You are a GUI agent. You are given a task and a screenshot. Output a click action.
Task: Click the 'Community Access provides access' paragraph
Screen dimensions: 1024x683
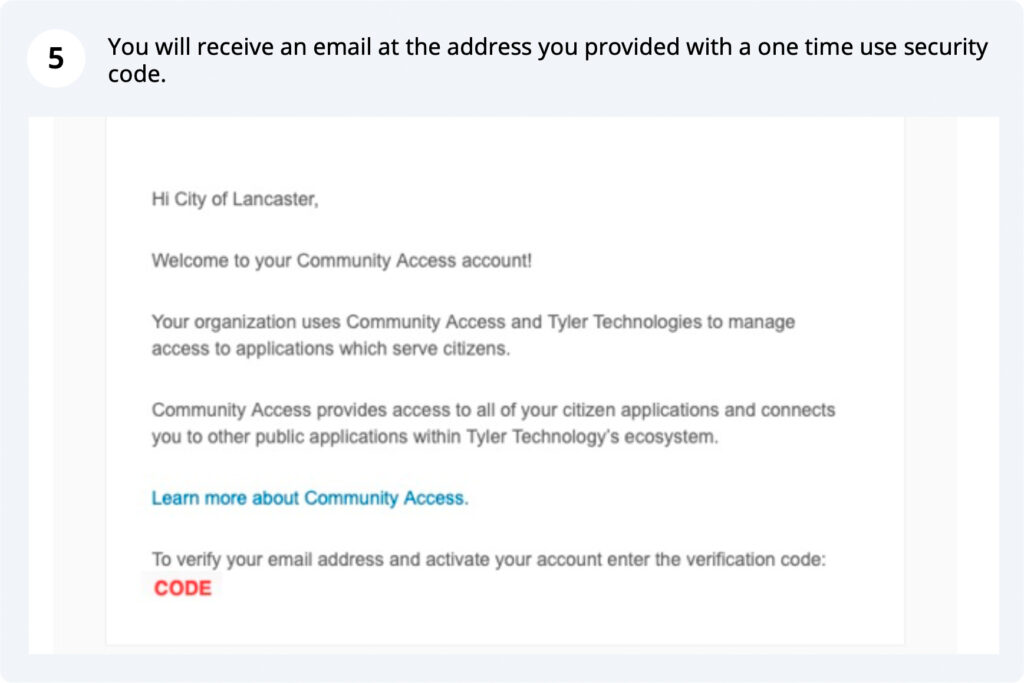493,423
